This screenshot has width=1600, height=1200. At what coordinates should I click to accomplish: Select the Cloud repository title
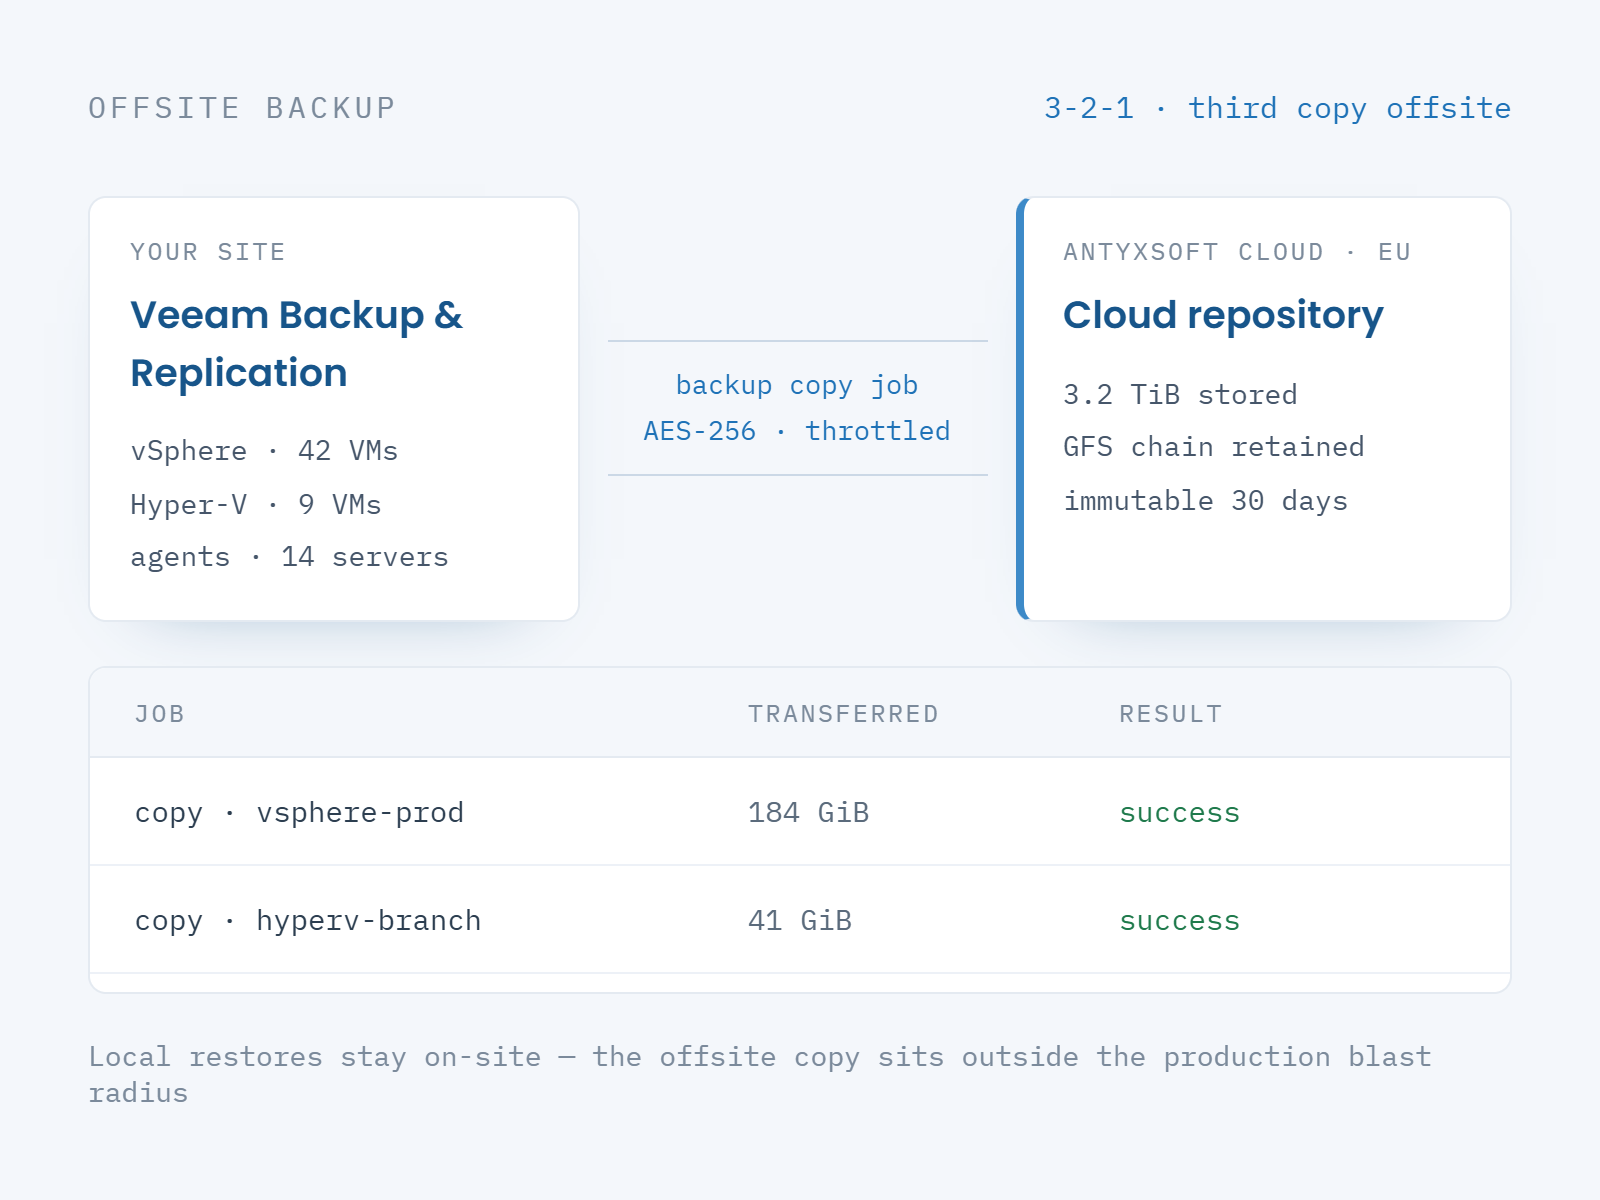[x=1223, y=316]
